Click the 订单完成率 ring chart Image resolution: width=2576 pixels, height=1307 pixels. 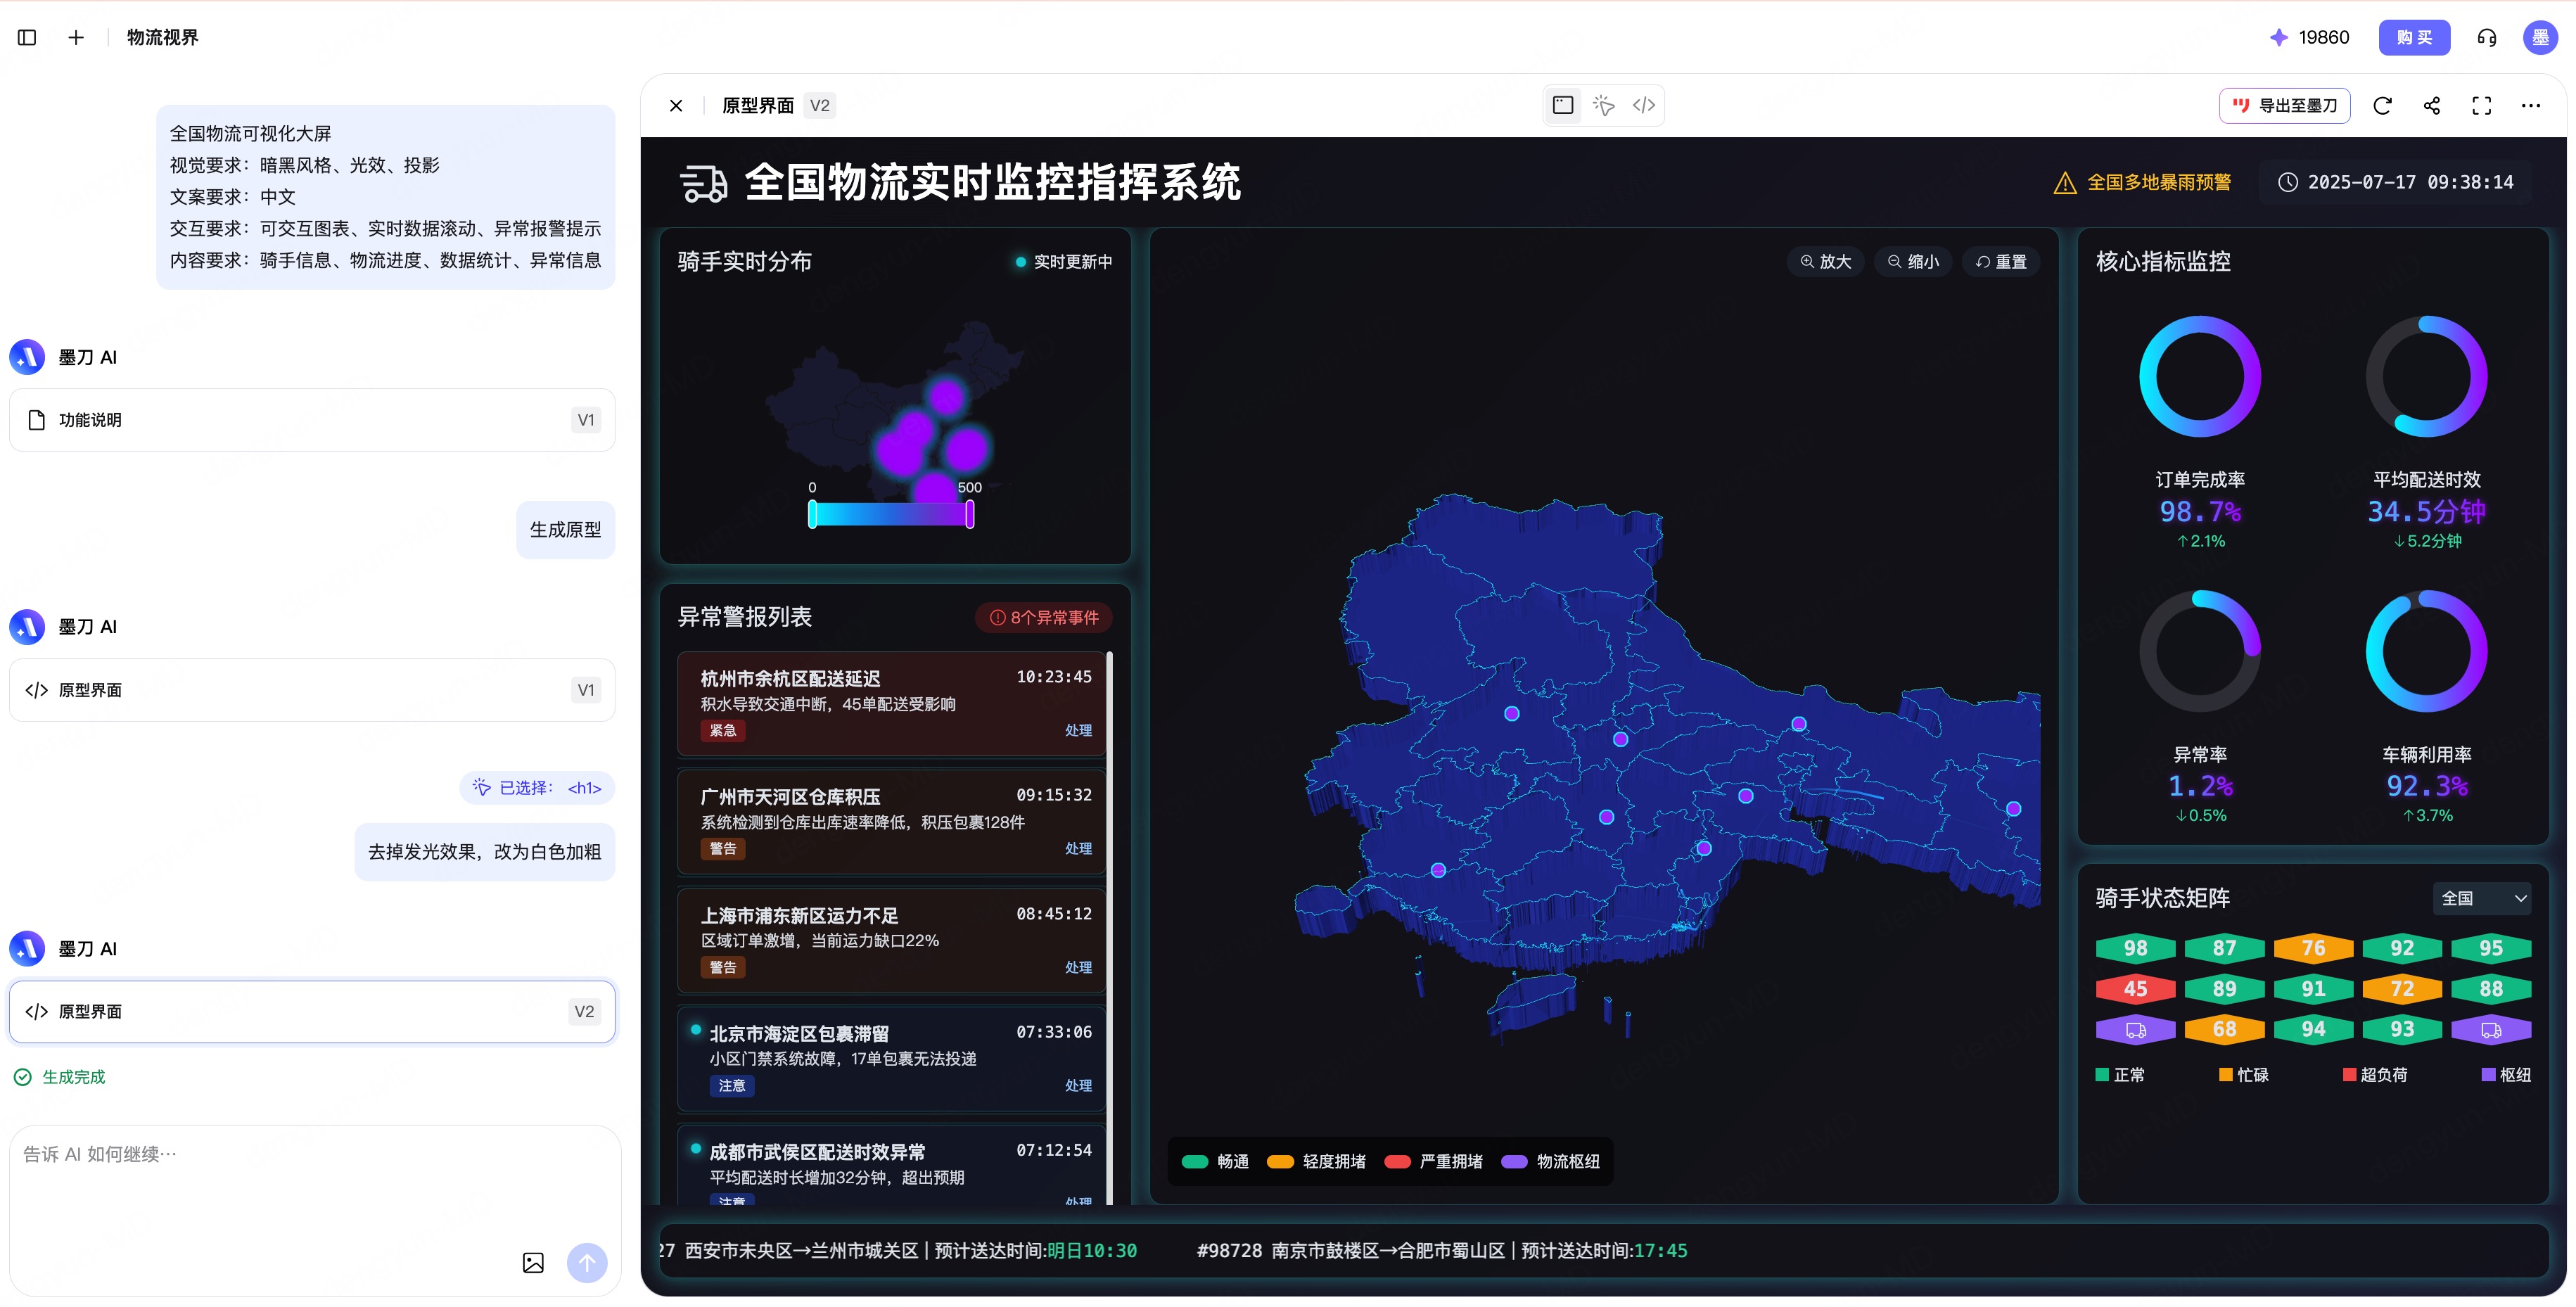click(2200, 377)
